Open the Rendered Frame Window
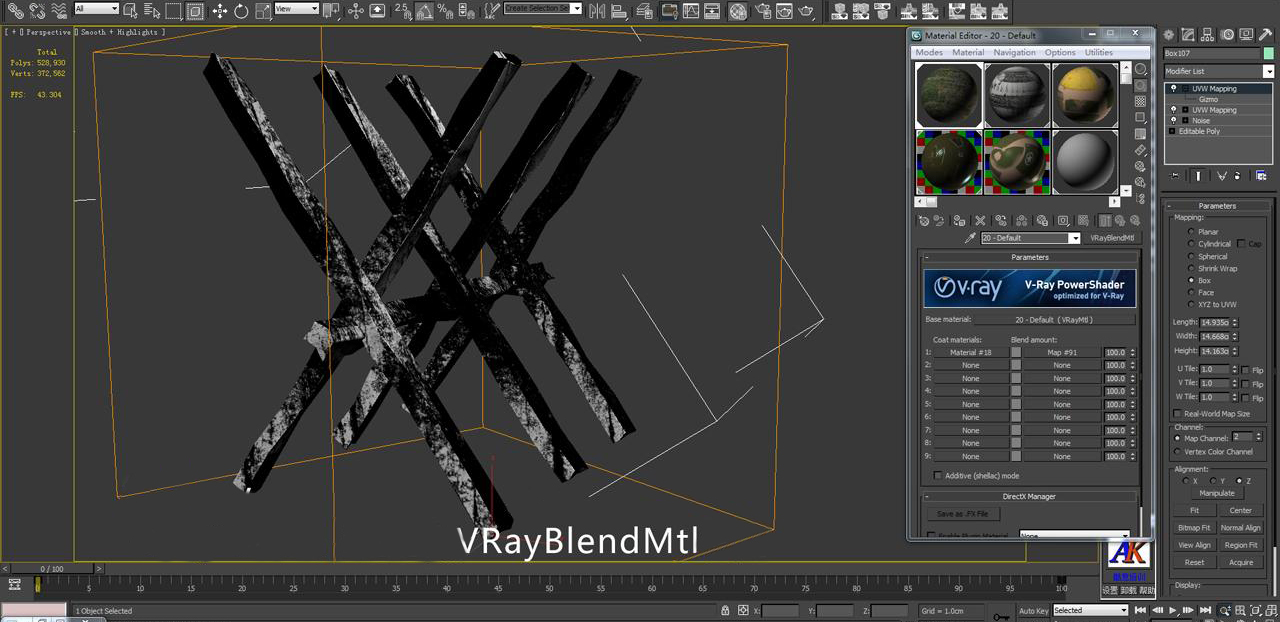 coord(783,11)
